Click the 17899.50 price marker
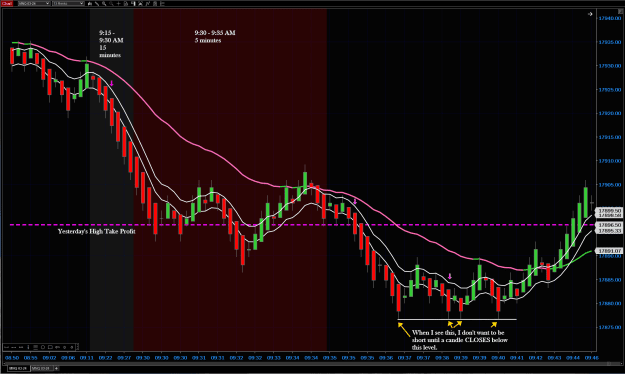625x374 pixels. [x=608, y=211]
